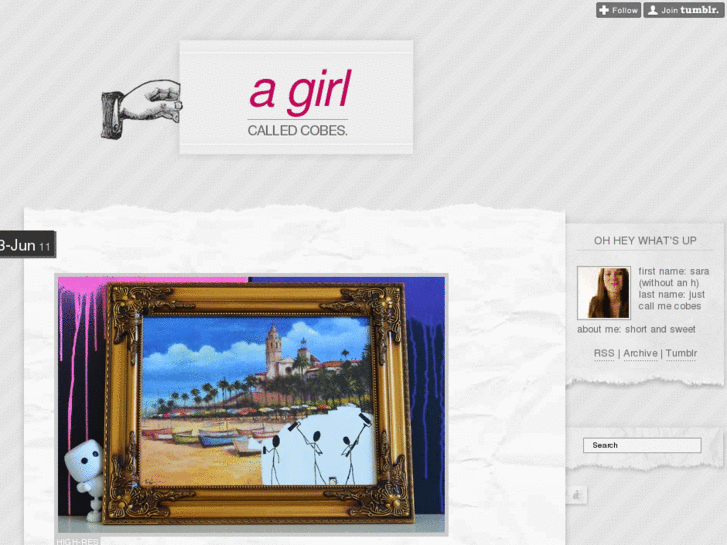Click the small 'd' icon below search

[576, 495]
